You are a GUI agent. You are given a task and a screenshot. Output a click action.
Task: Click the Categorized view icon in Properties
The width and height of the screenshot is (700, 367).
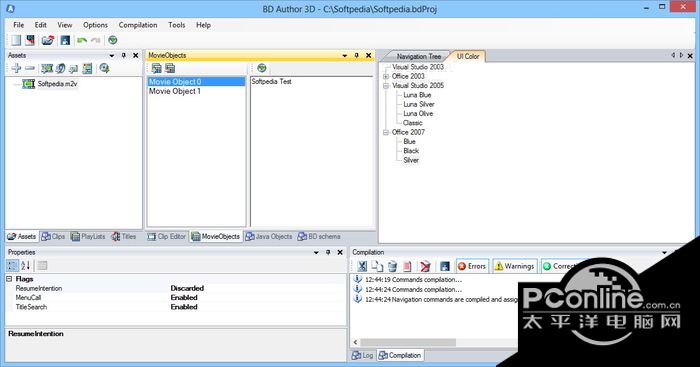point(12,266)
